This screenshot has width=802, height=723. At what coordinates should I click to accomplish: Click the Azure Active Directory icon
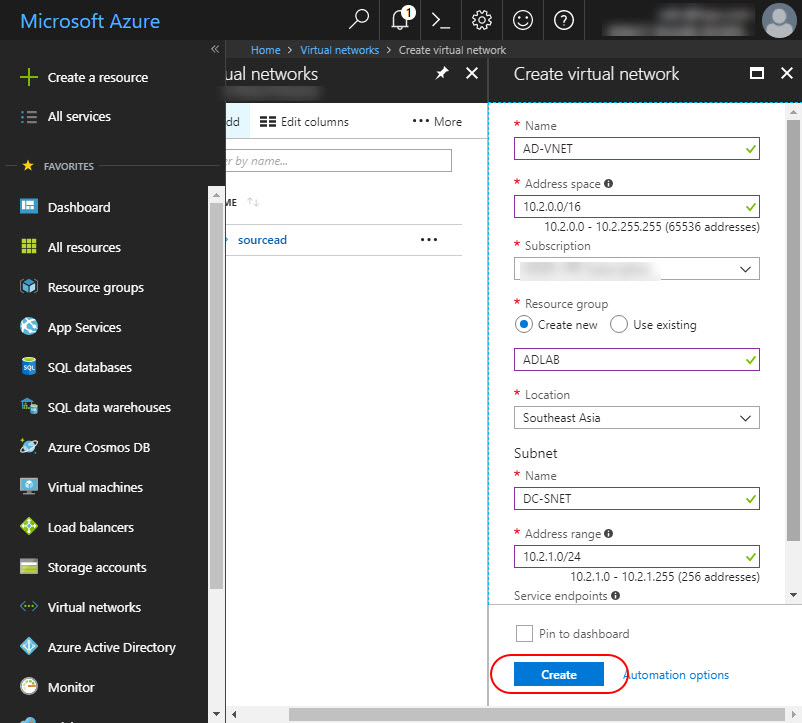[29, 646]
